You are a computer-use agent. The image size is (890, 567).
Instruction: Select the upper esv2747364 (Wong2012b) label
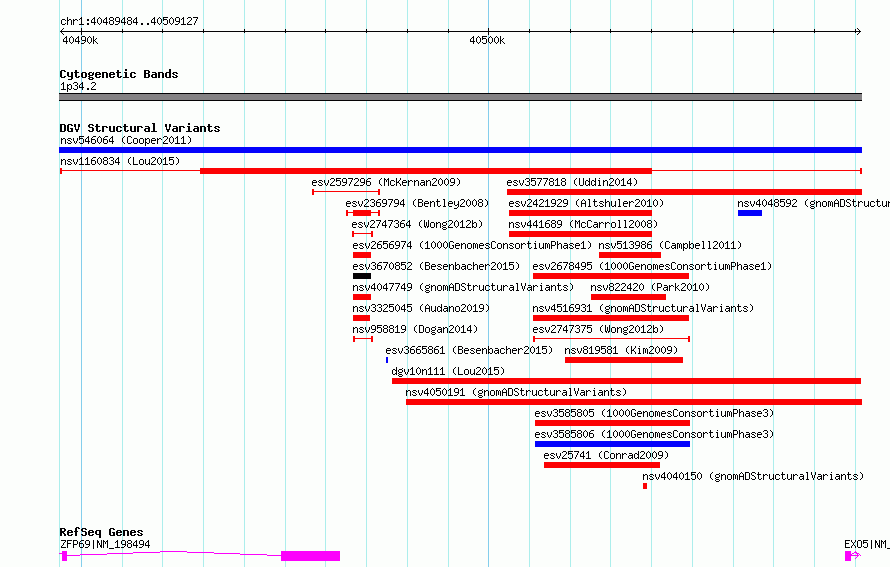(417, 224)
